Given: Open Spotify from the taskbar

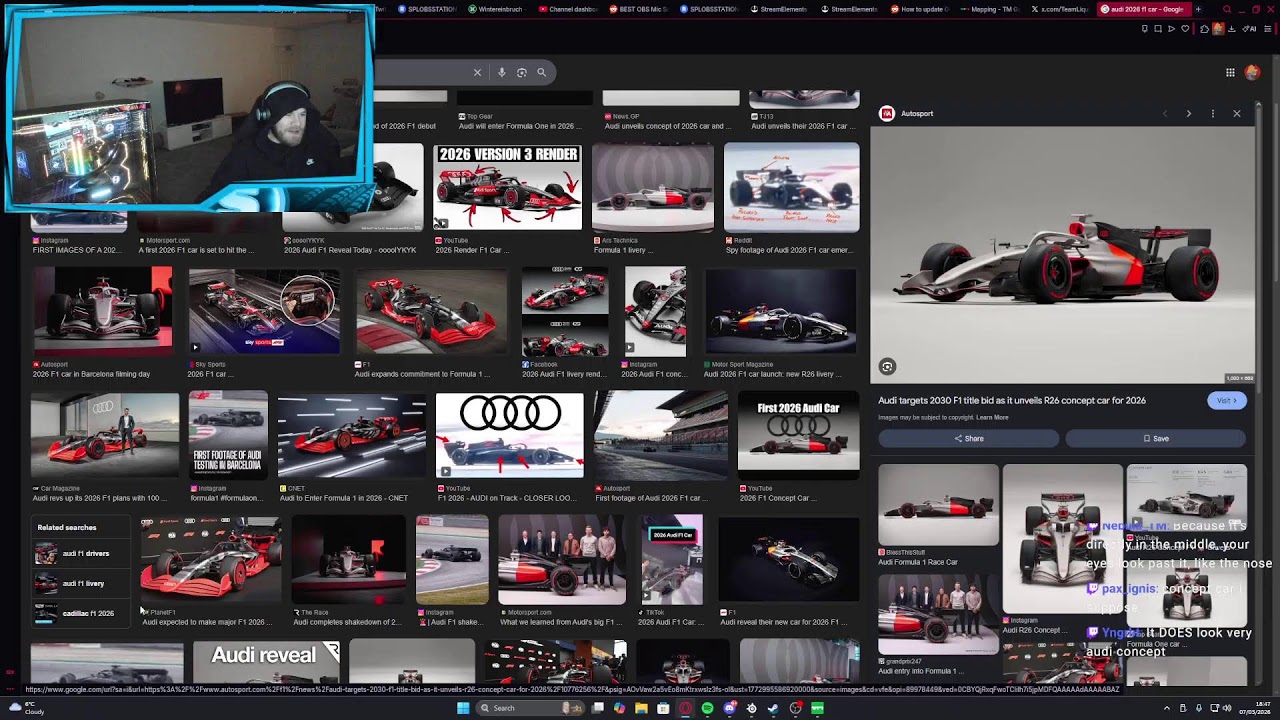Looking at the screenshot, I should click(708, 708).
